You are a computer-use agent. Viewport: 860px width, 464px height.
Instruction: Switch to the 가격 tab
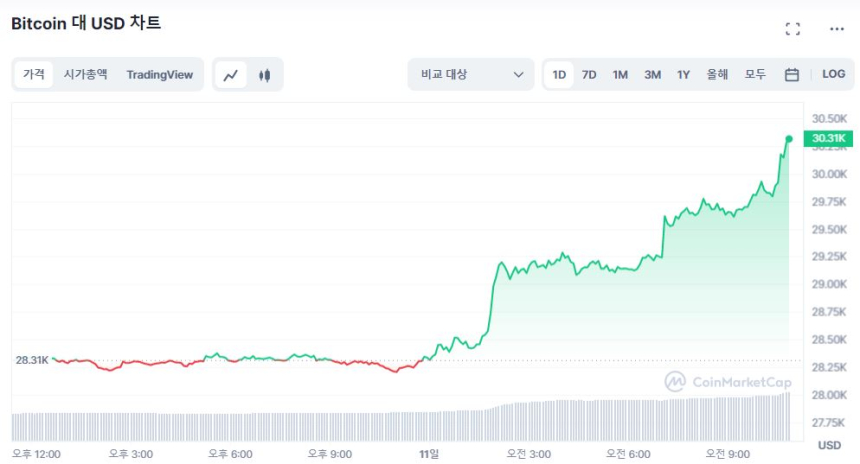pyautogui.click(x=34, y=75)
